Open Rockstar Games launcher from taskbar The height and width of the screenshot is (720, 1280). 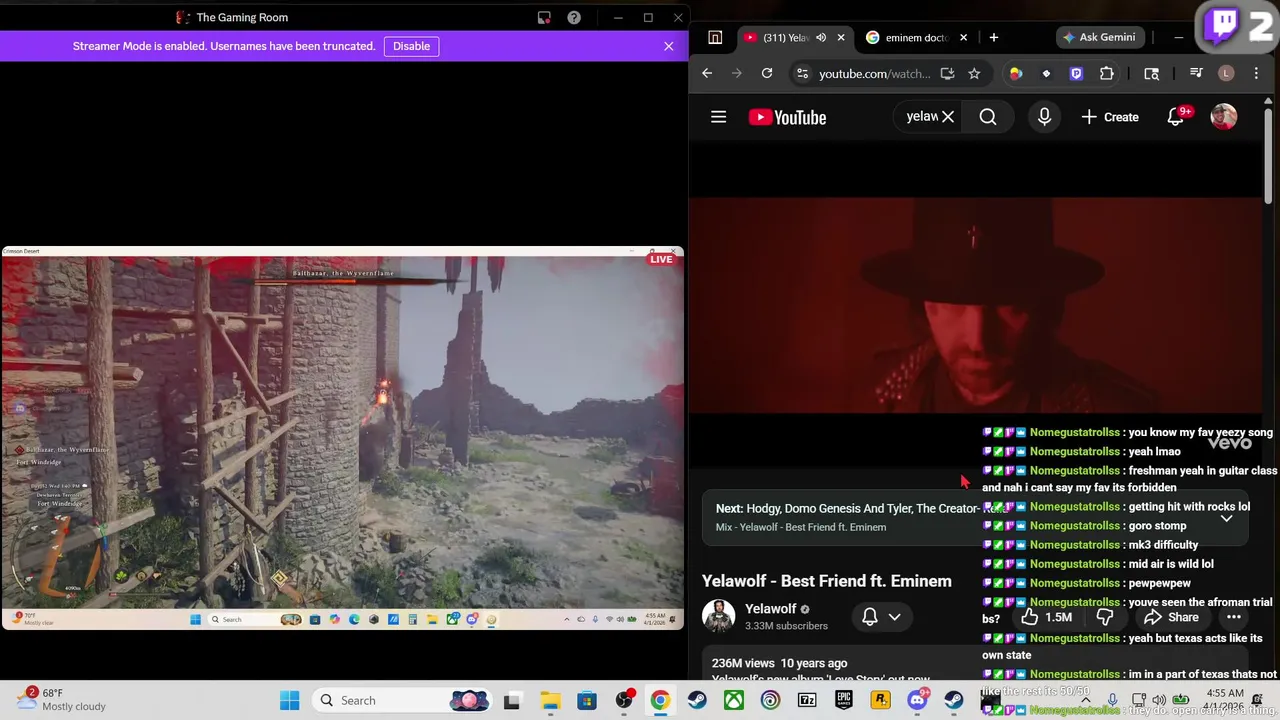pyautogui.click(x=881, y=700)
